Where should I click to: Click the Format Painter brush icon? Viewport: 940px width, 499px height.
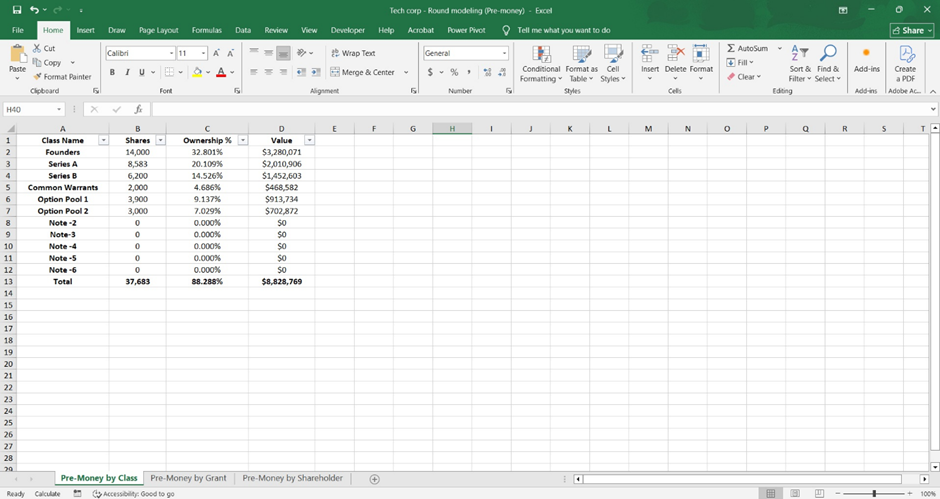tap(38, 77)
